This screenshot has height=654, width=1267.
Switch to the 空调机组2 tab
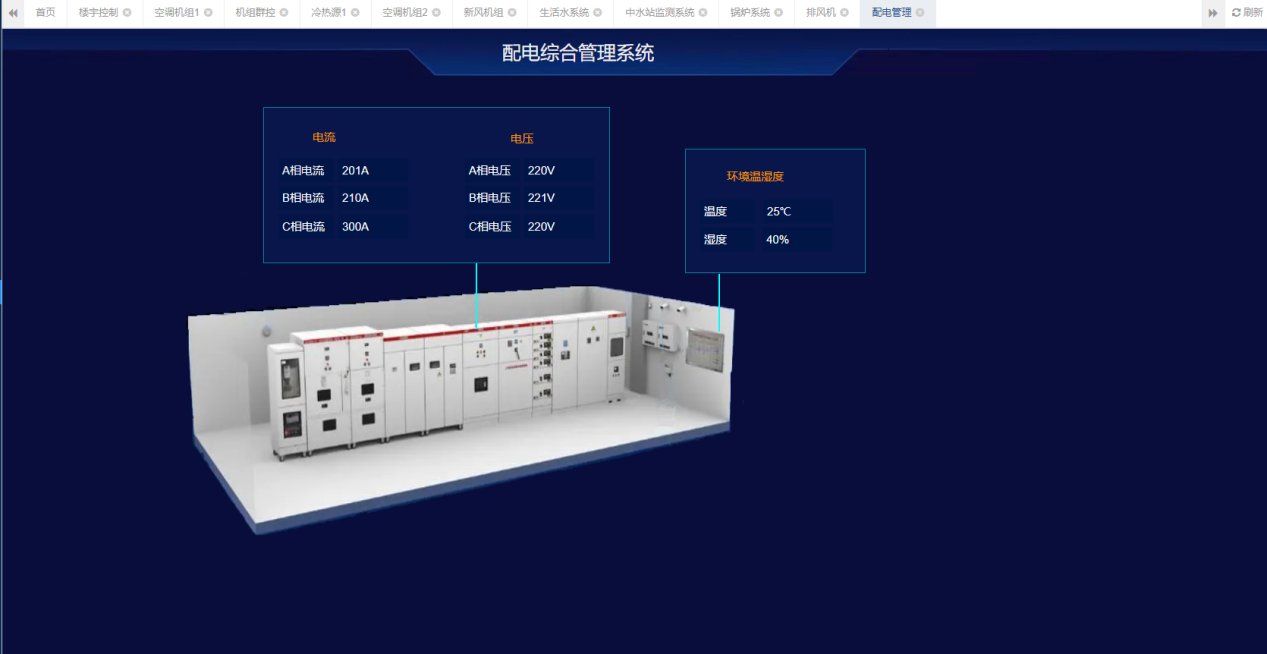coord(404,13)
